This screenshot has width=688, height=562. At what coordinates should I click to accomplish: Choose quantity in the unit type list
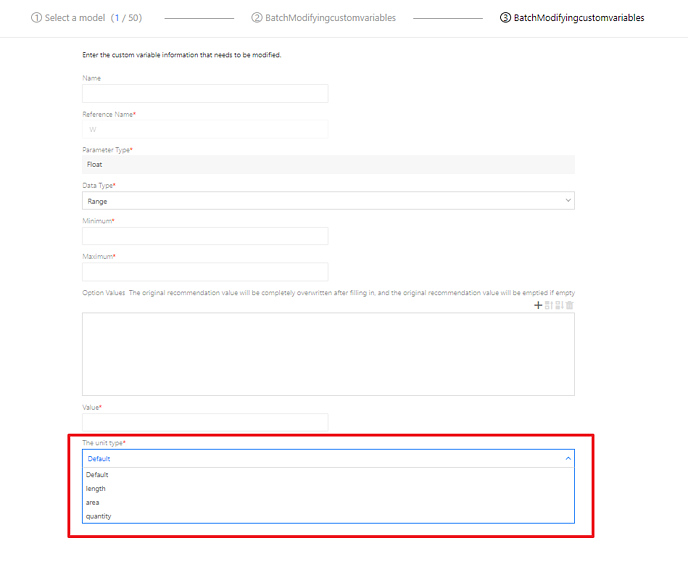pos(328,516)
